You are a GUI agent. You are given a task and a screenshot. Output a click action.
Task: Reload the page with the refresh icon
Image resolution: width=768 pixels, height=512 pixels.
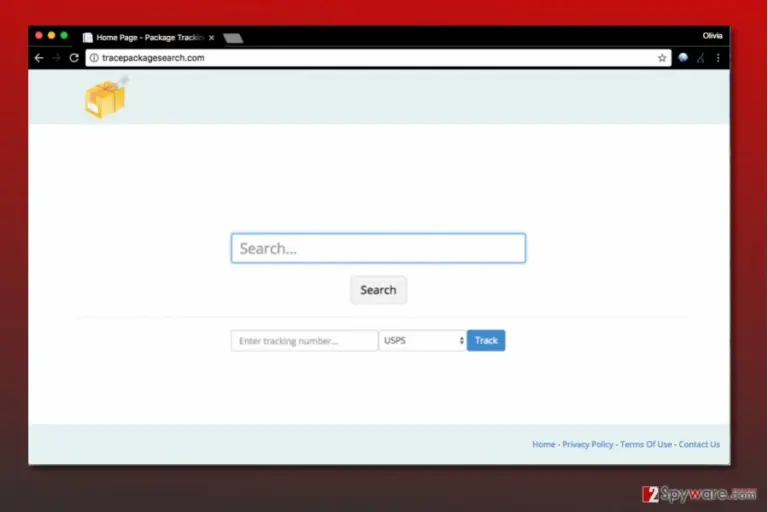tap(74, 58)
